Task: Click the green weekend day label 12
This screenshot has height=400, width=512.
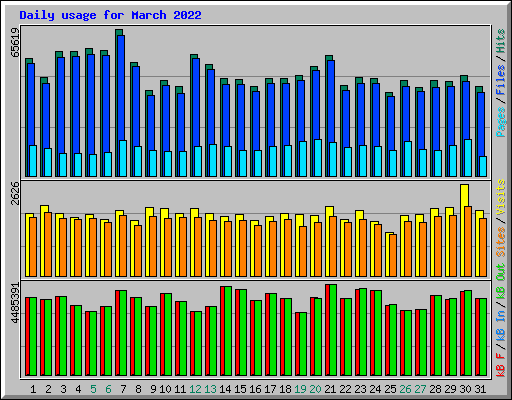Action: [x=195, y=389]
